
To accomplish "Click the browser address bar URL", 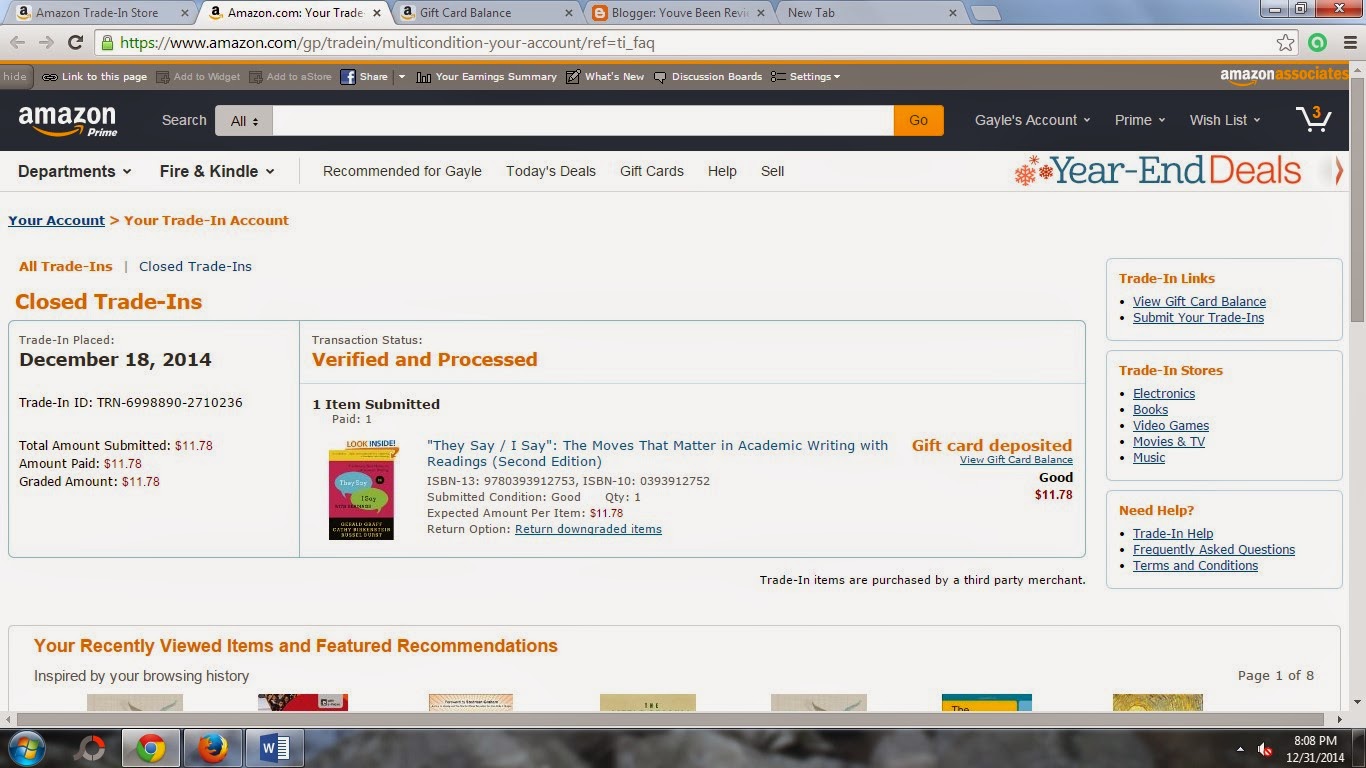I will click(x=387, y=43).
